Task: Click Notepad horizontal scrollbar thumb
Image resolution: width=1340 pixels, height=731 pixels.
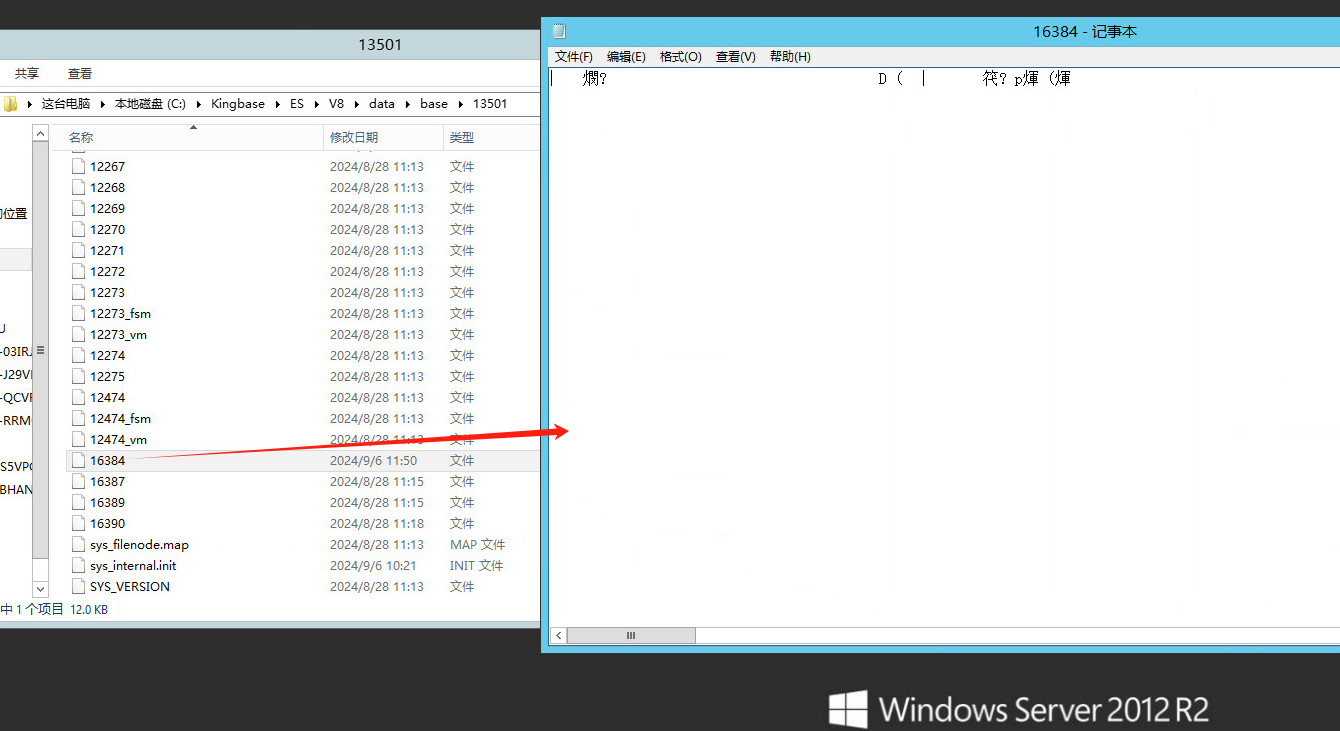Action: (x=631, y=635)
